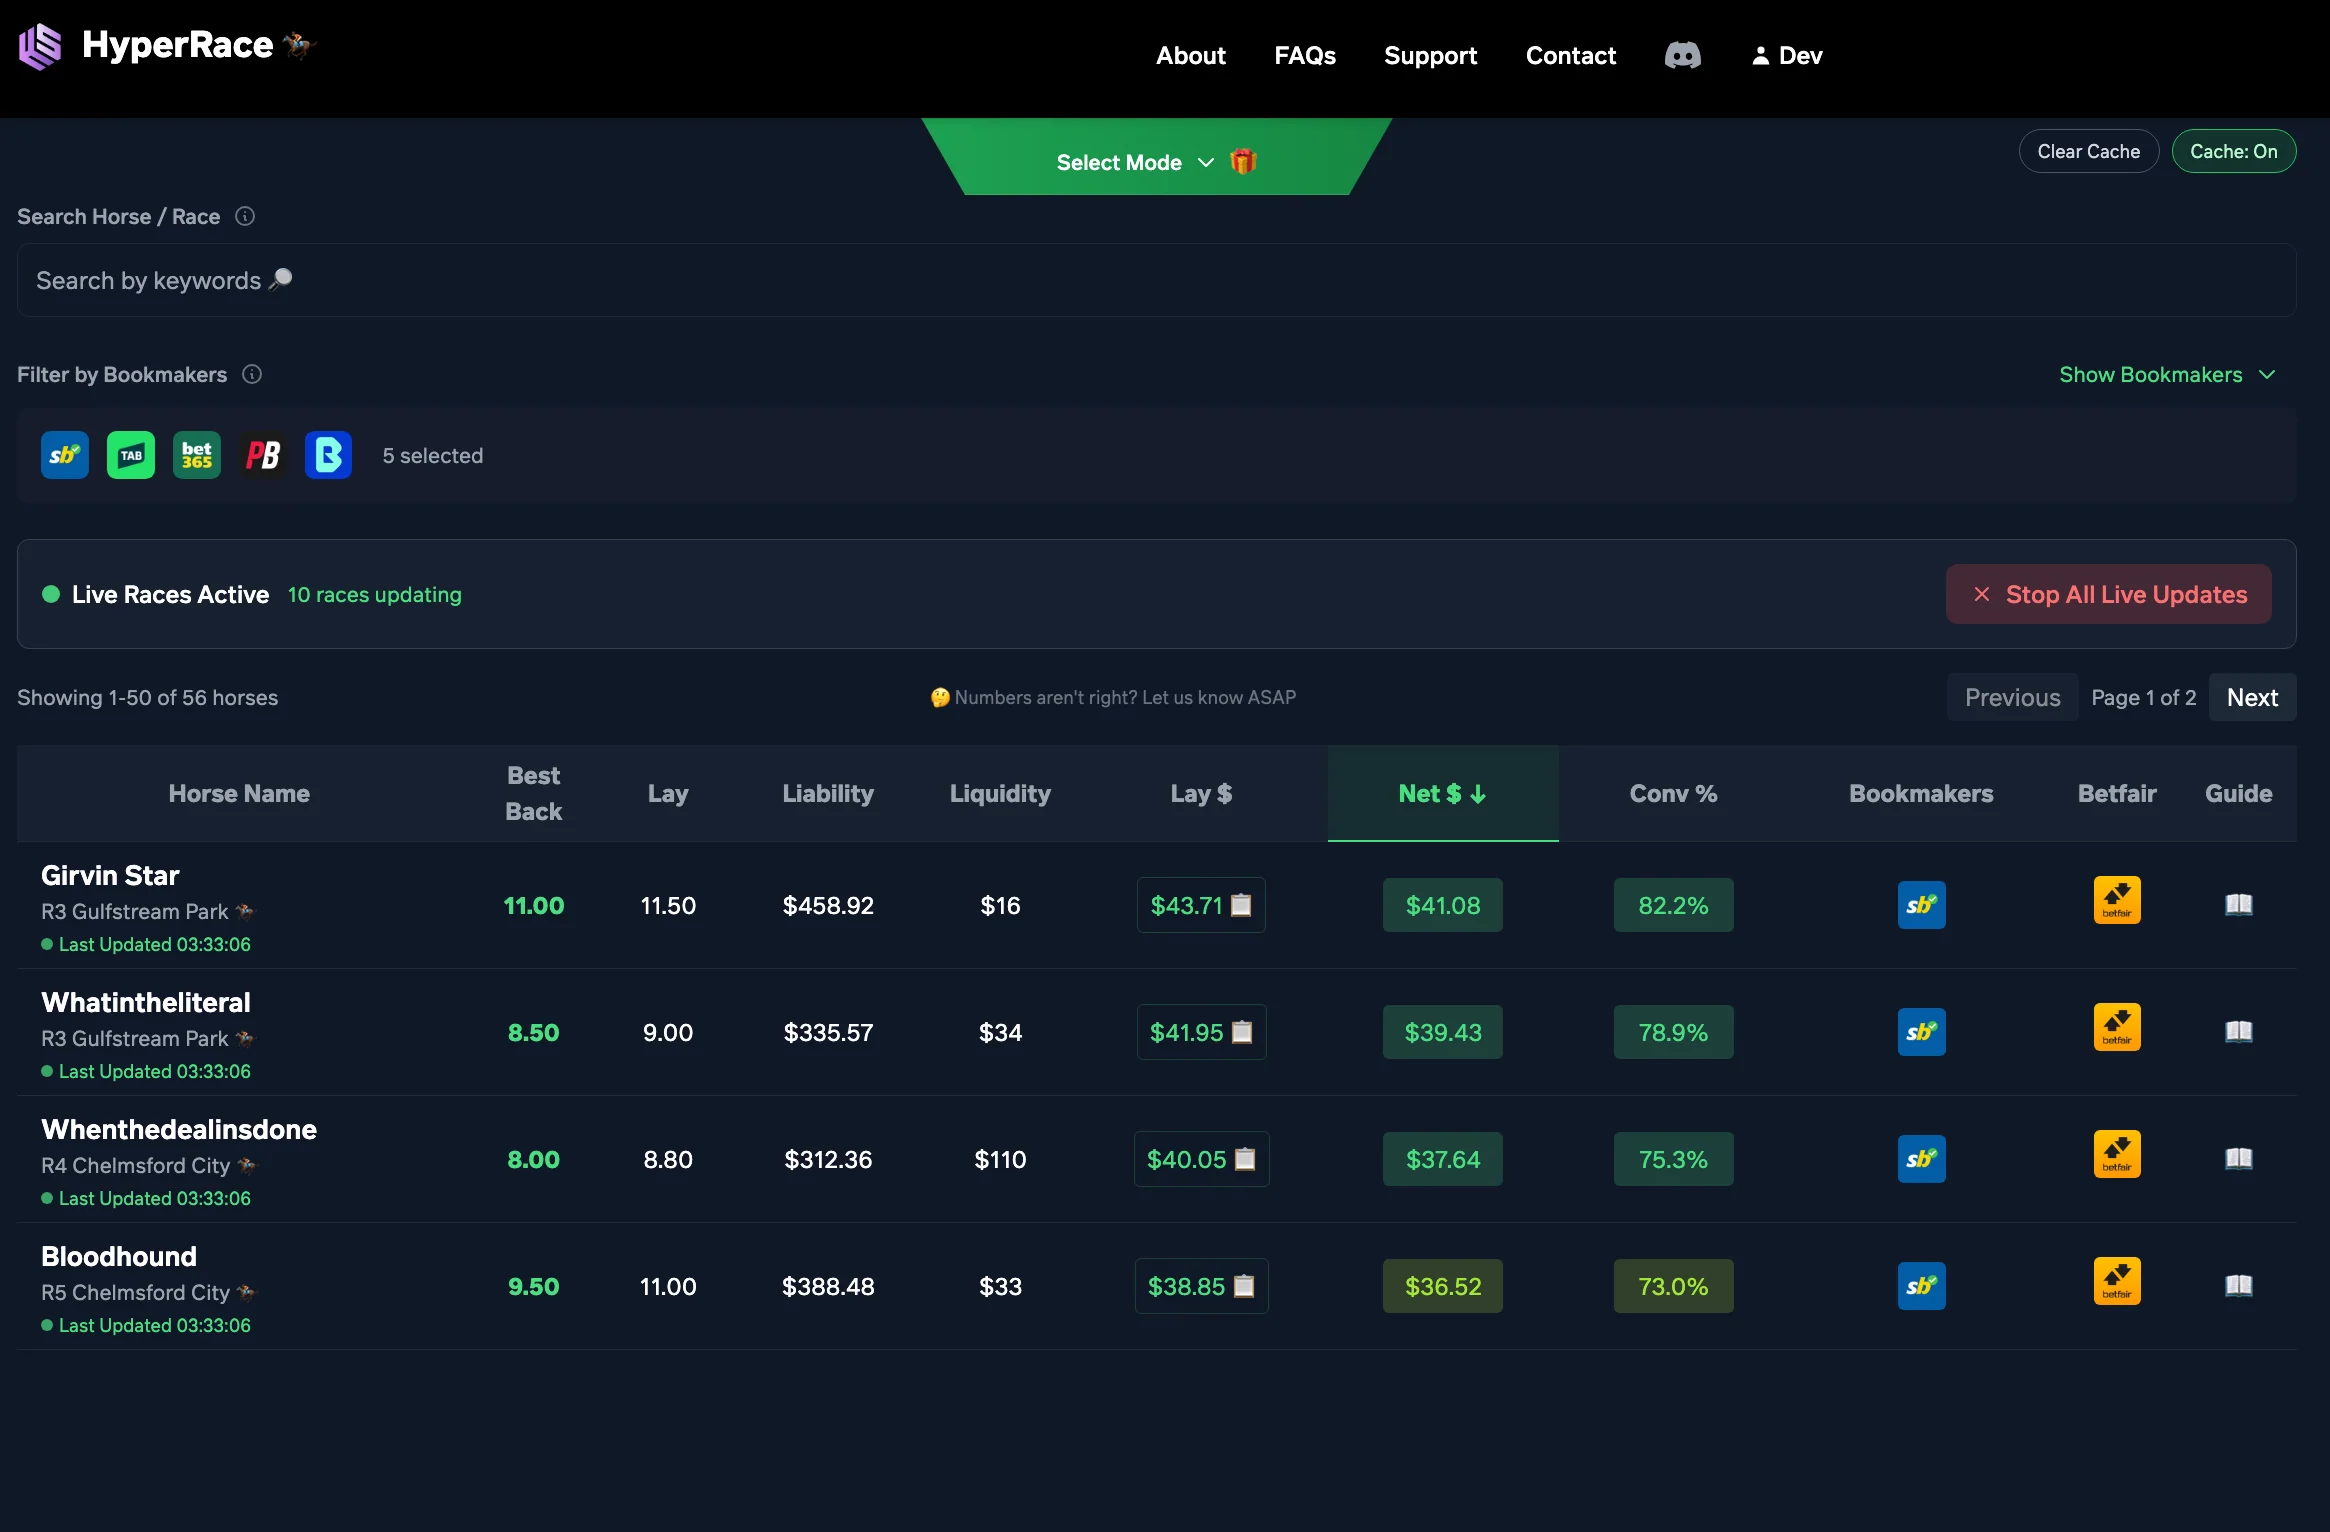Viewport: 2330px width, 1532px height.
Task: Open the Dev account dropdown
Action: (1786, 55)
